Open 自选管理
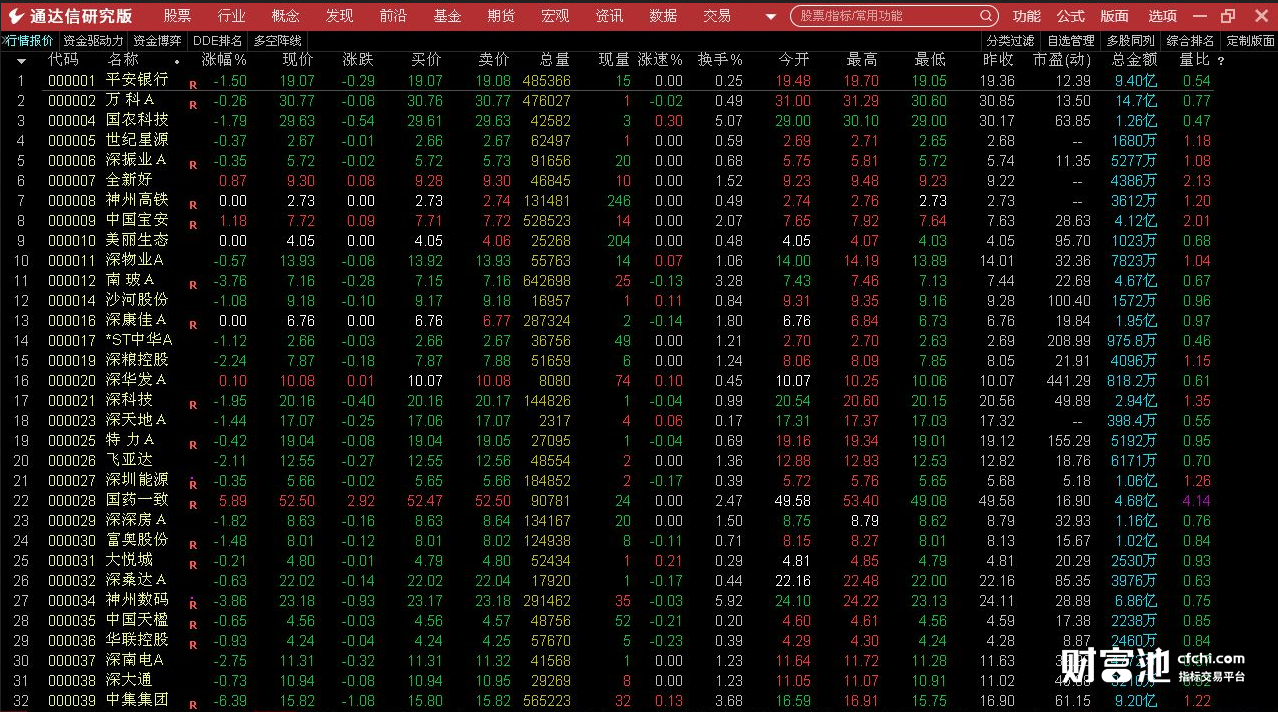1278x712 pixels. (x=1070, y=41)
